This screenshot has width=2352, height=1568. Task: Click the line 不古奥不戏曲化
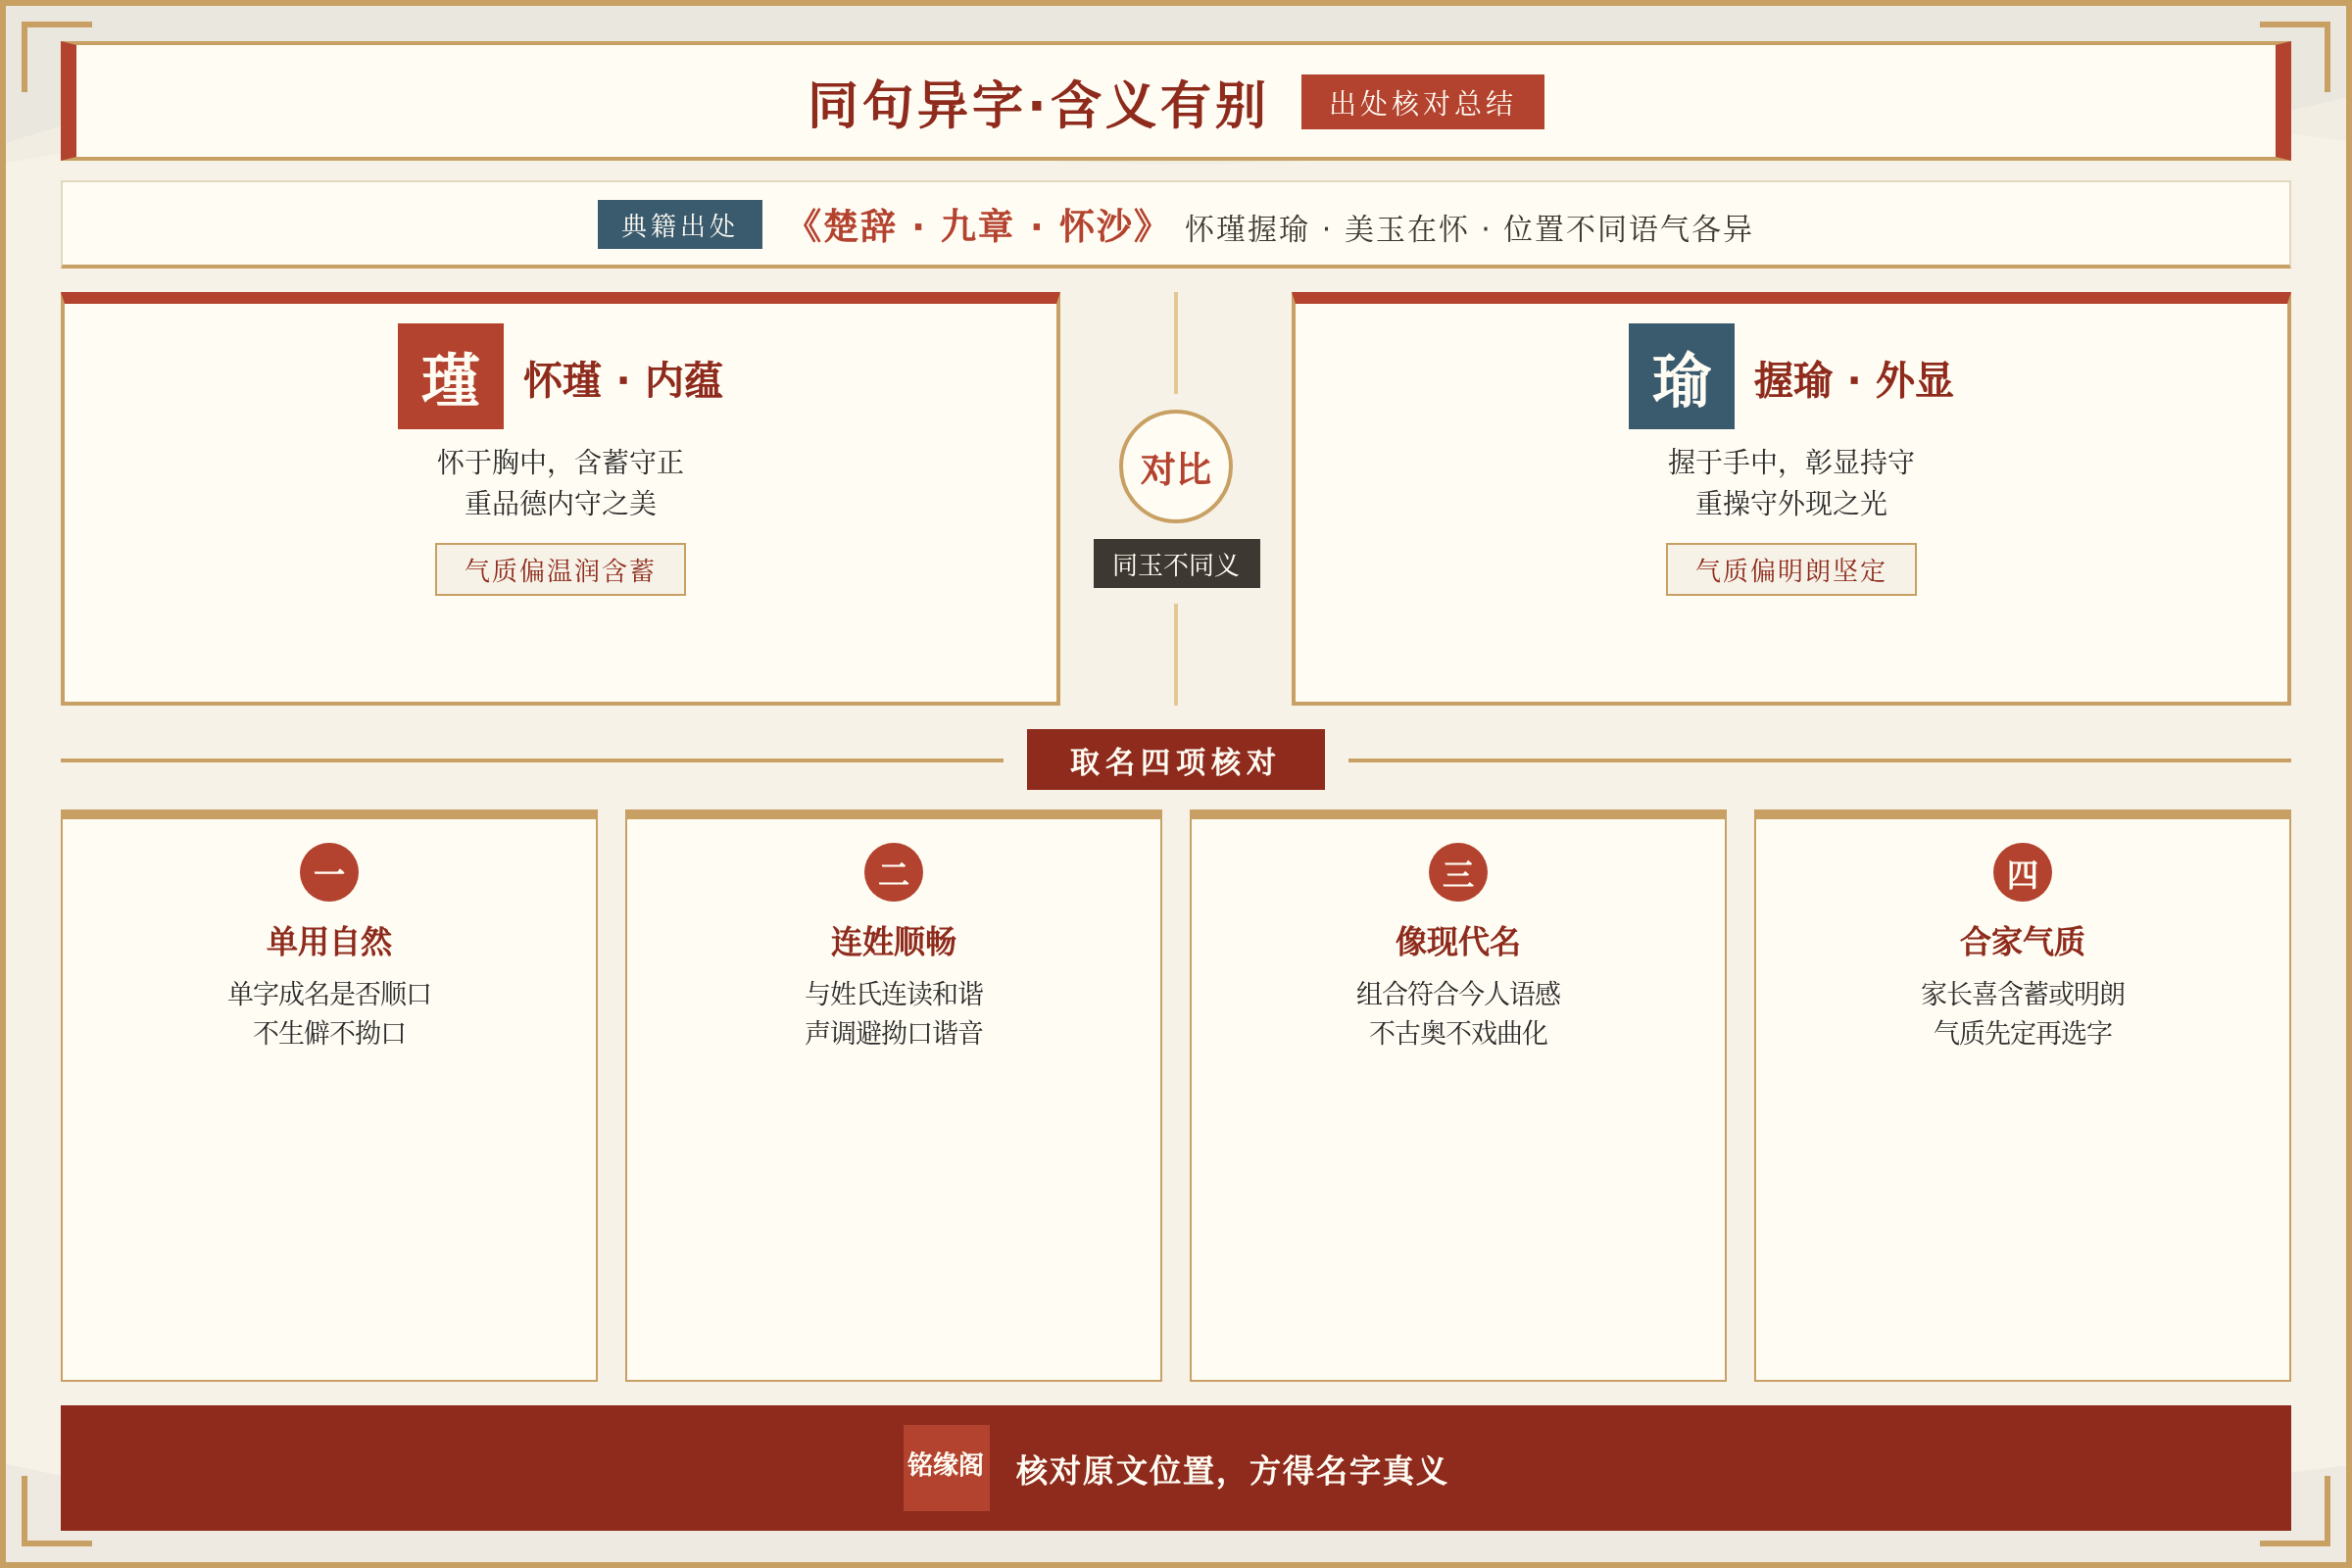1458,1032
